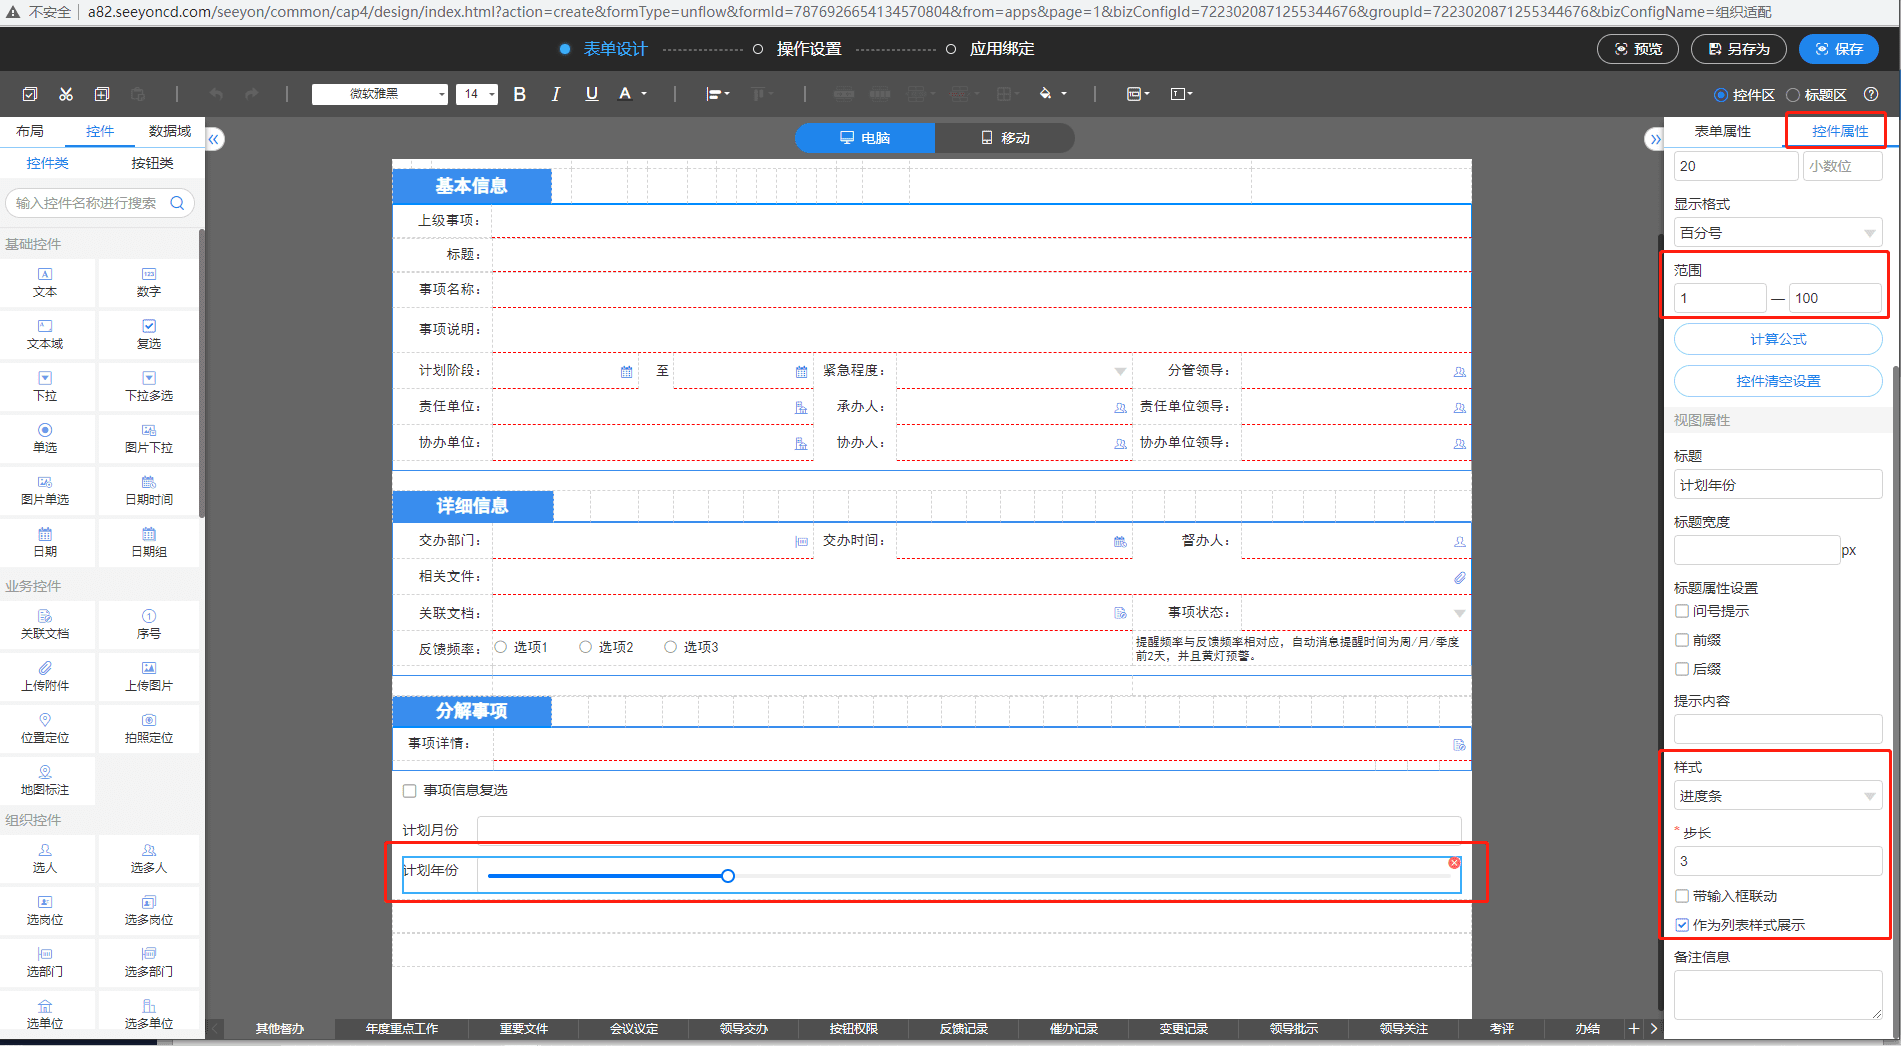Open the help question mark icon

1871,94
